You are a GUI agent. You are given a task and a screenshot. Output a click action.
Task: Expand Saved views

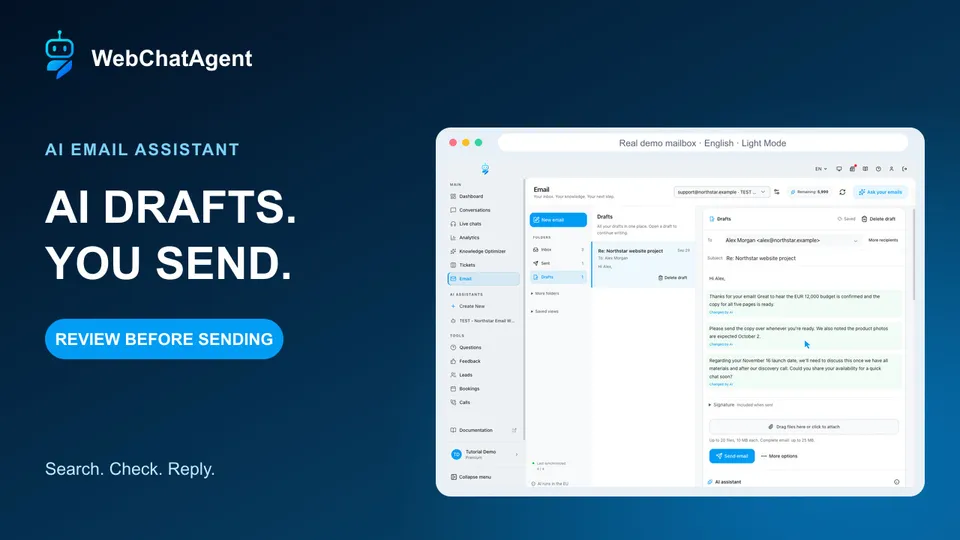coord(545,312)
